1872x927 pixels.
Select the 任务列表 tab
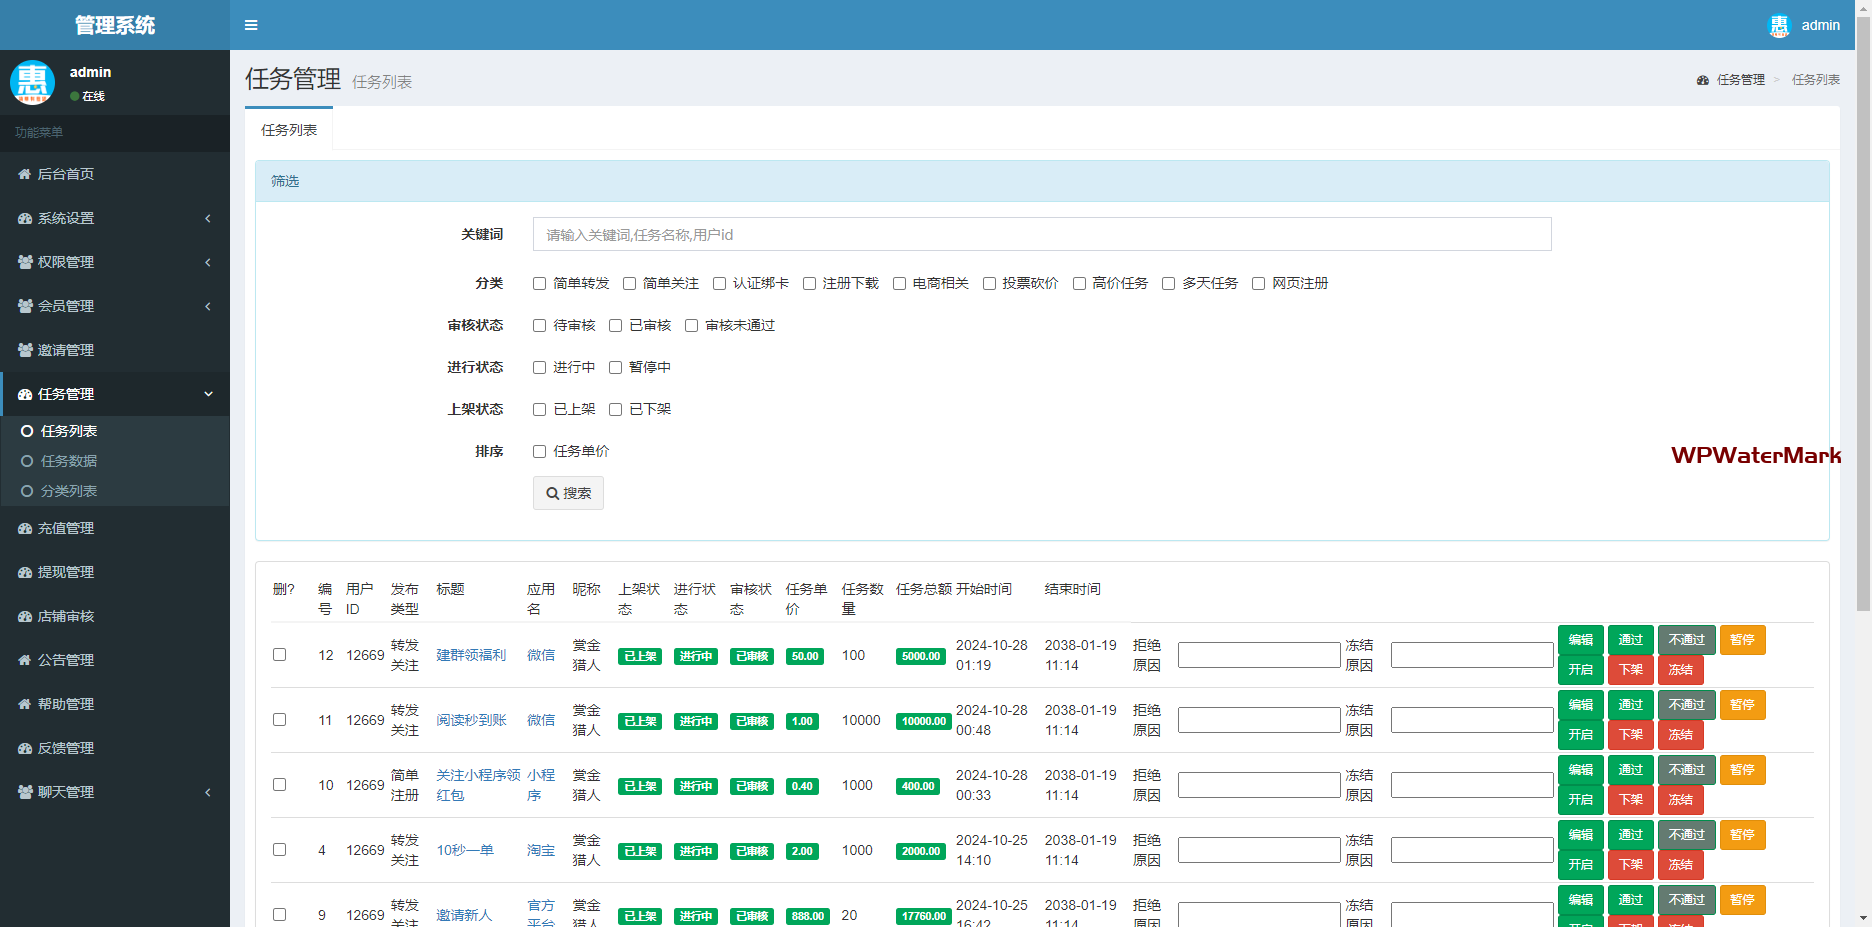289,130
